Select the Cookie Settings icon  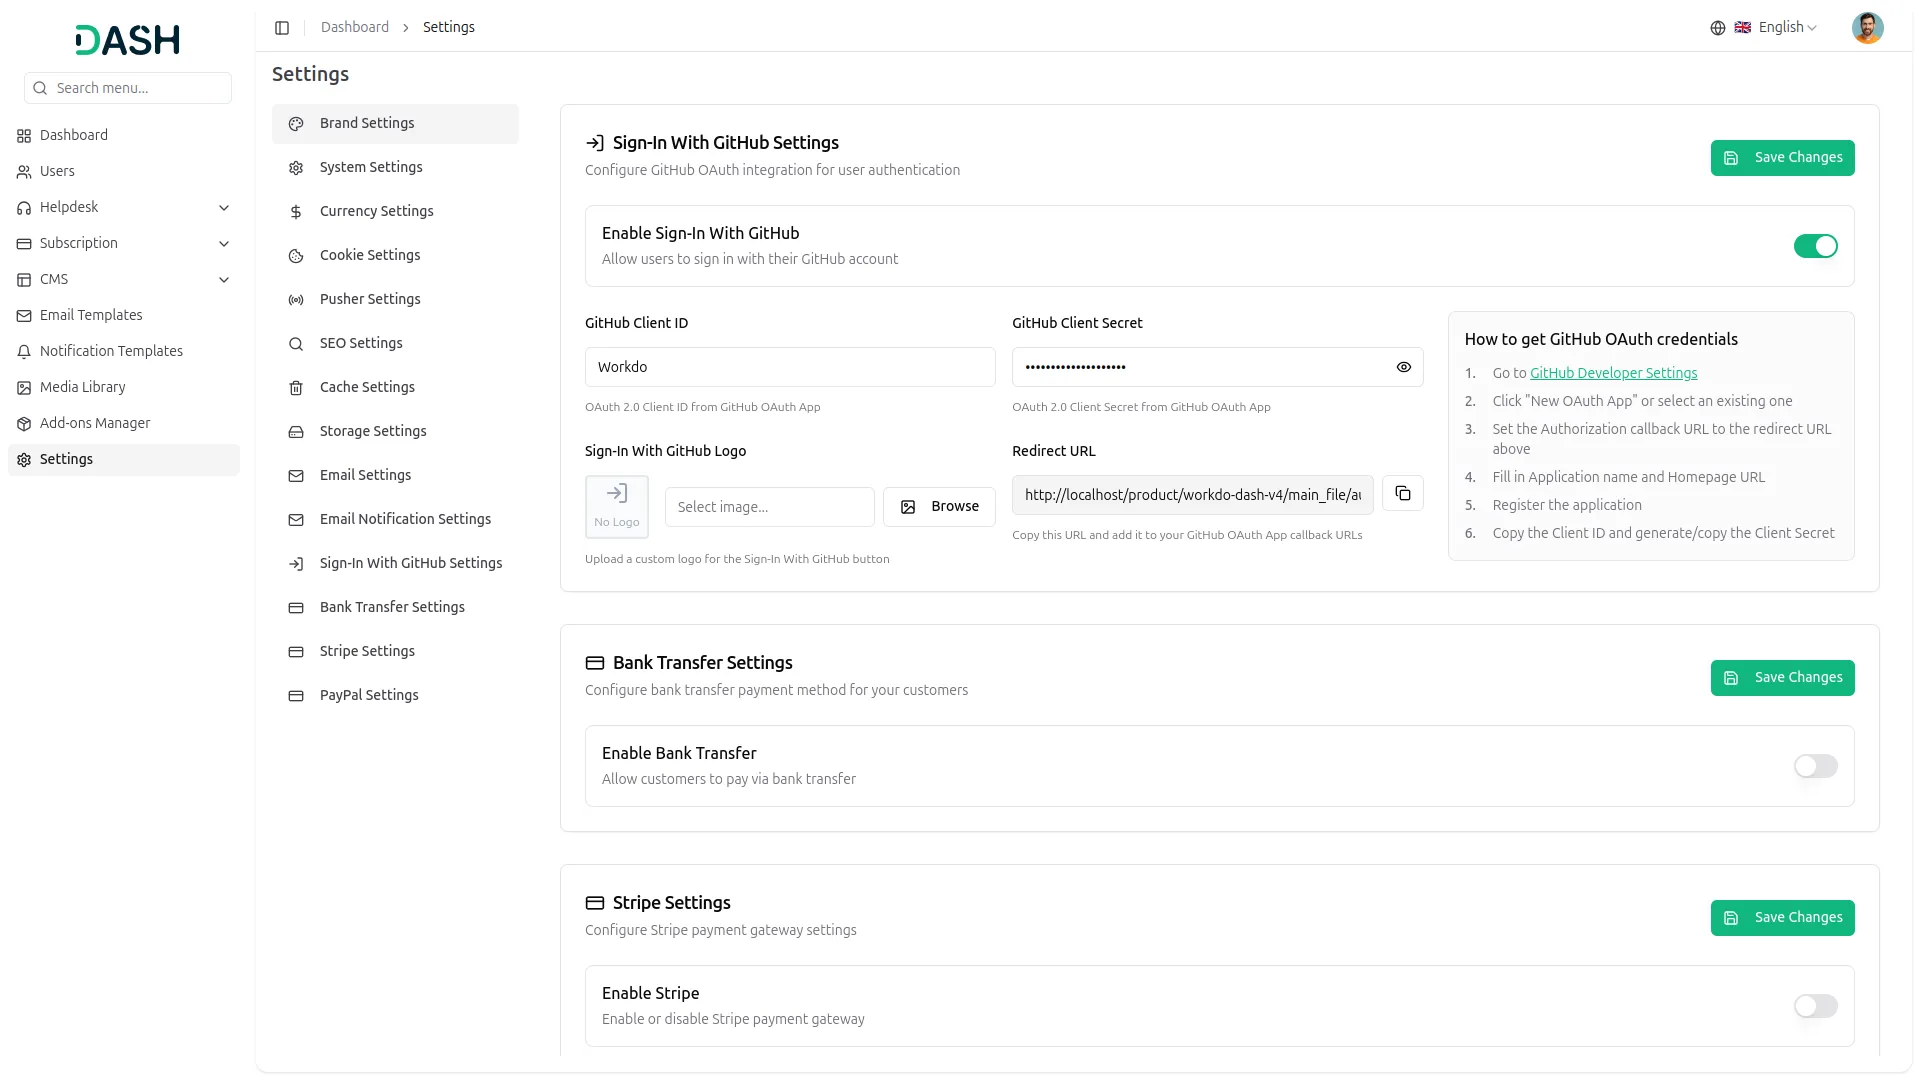coord(295,255)
